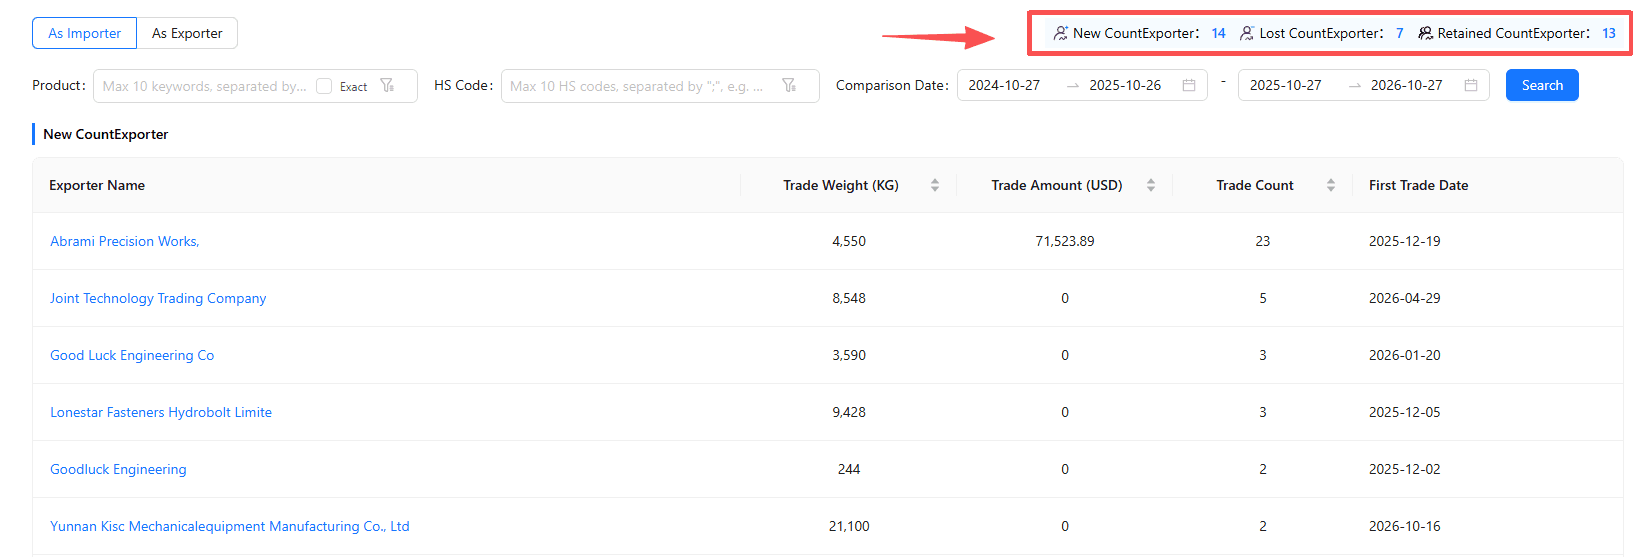The height and width of the screenshot is (557, 1646).
Task: Click the blue Search button
Action: click(x=1542, y=85)
